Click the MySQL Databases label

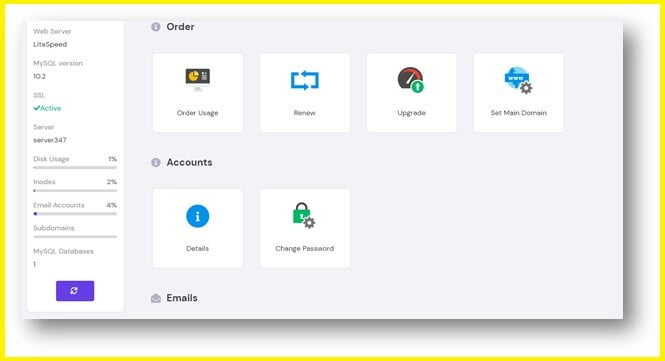[63, 251]
